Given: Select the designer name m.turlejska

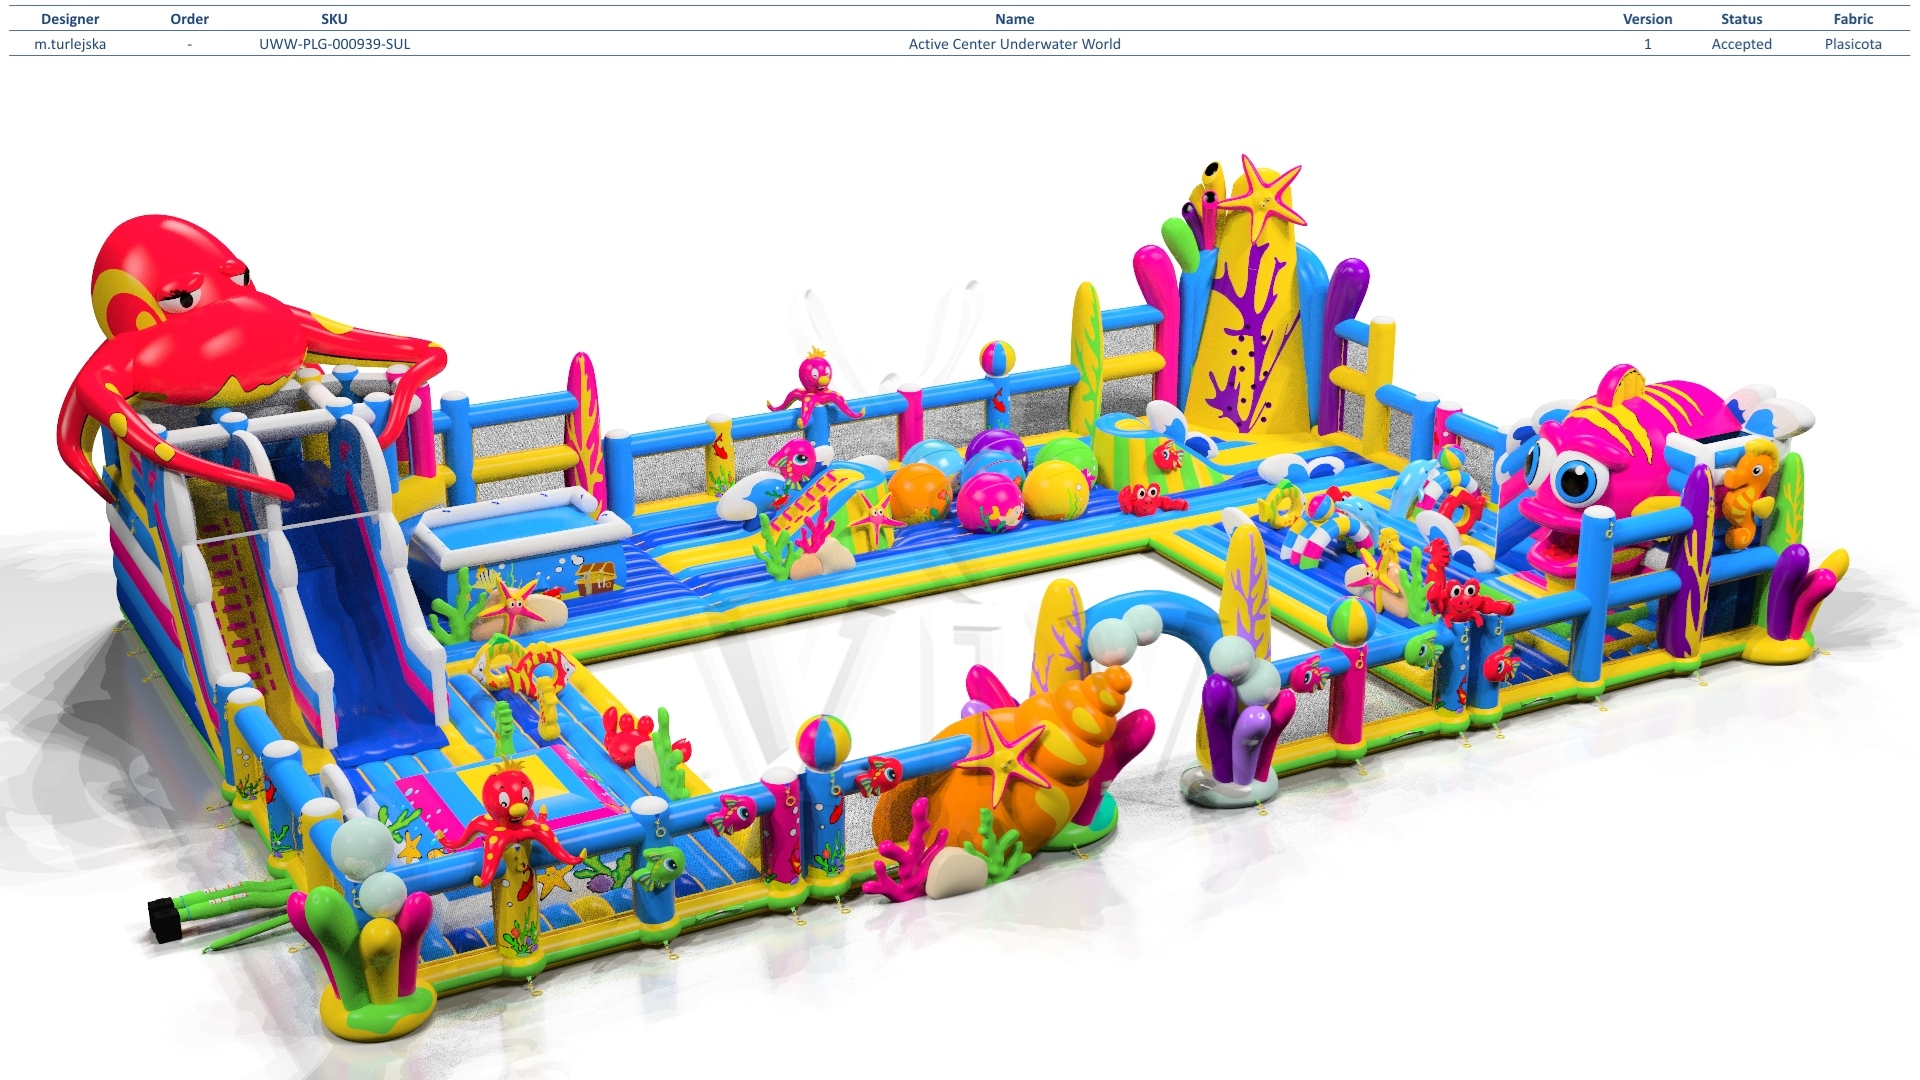Looking at the screenshot, I should point(70,44).
